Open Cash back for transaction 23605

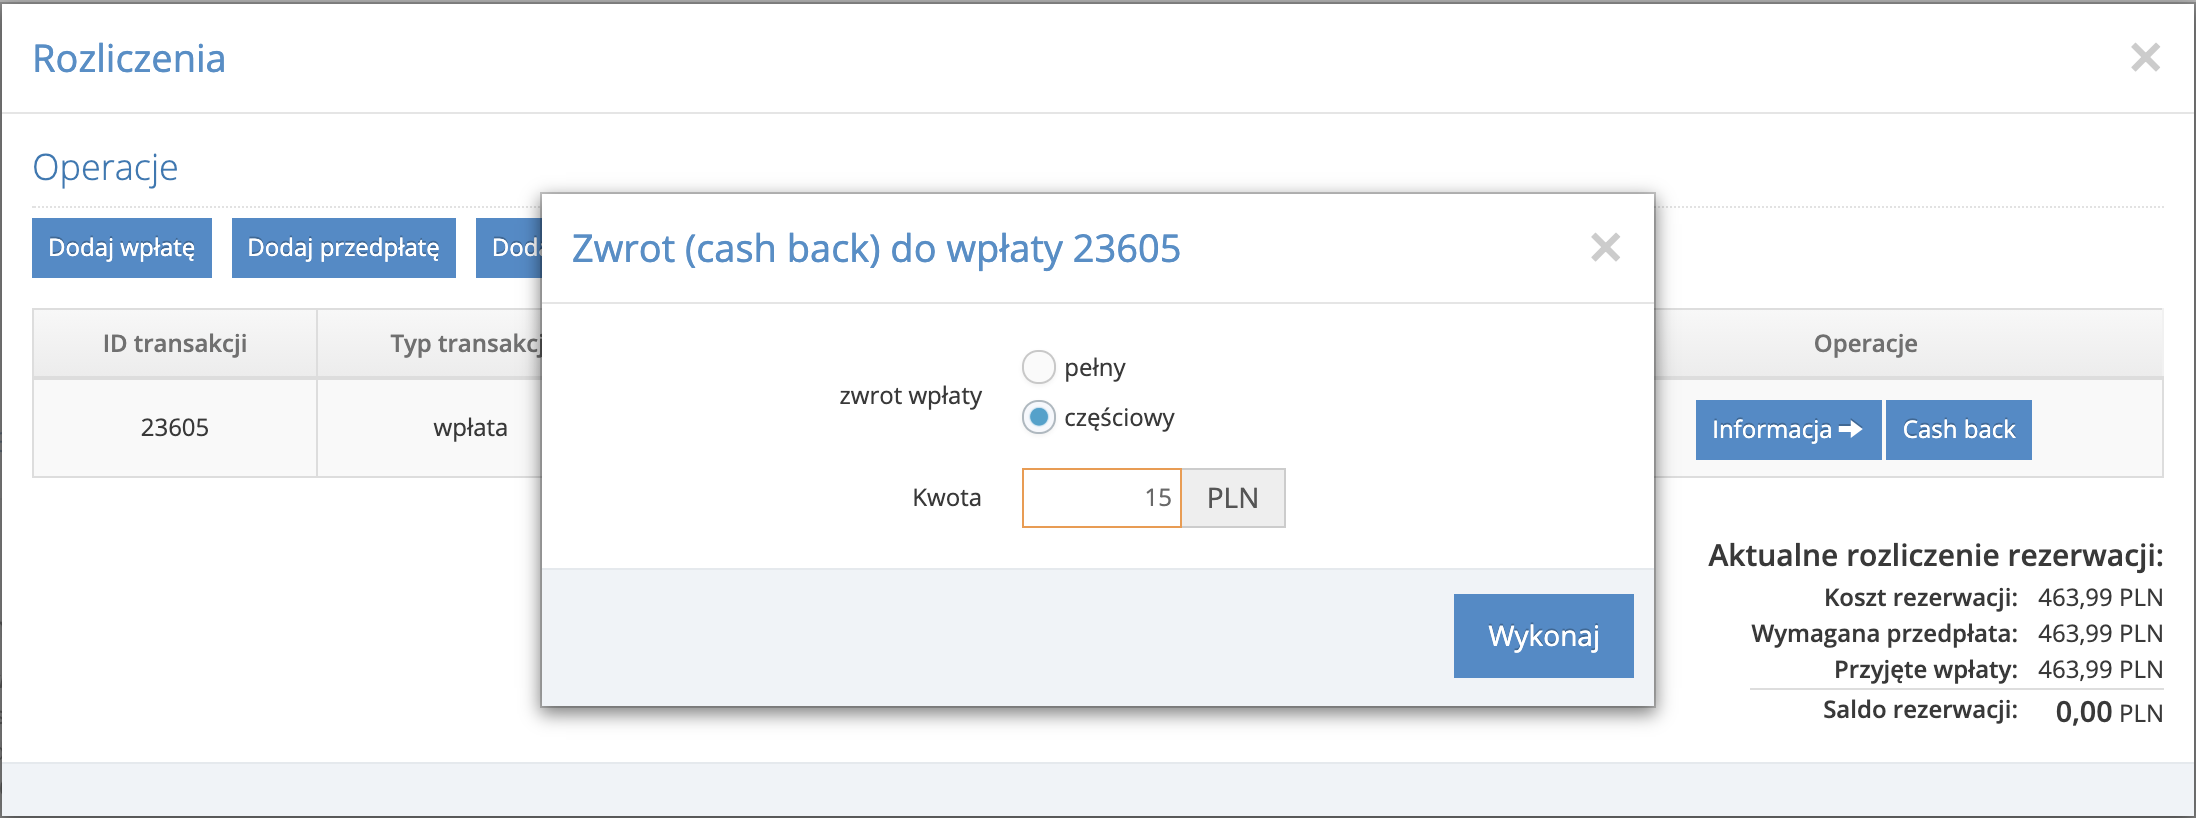[1958, 430]
